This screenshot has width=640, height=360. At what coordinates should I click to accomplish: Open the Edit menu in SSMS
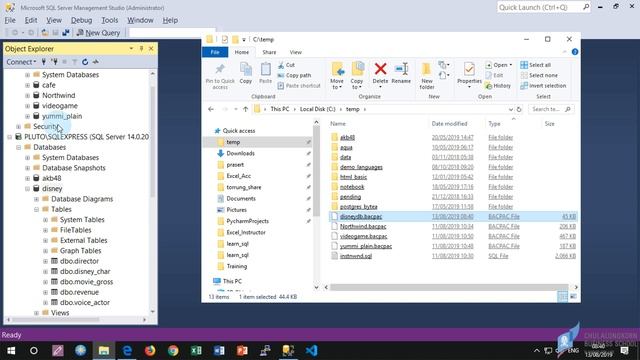click(31, 20)
